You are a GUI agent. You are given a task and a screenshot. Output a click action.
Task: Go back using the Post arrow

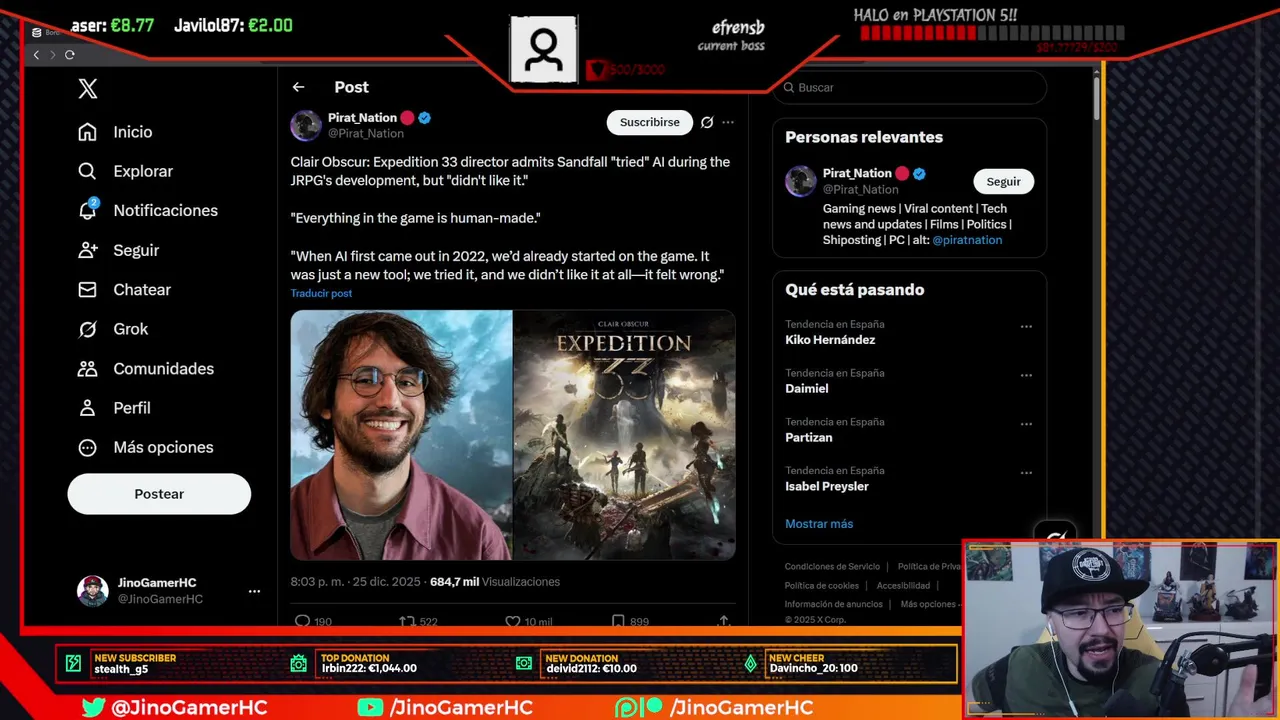point(298,87)
